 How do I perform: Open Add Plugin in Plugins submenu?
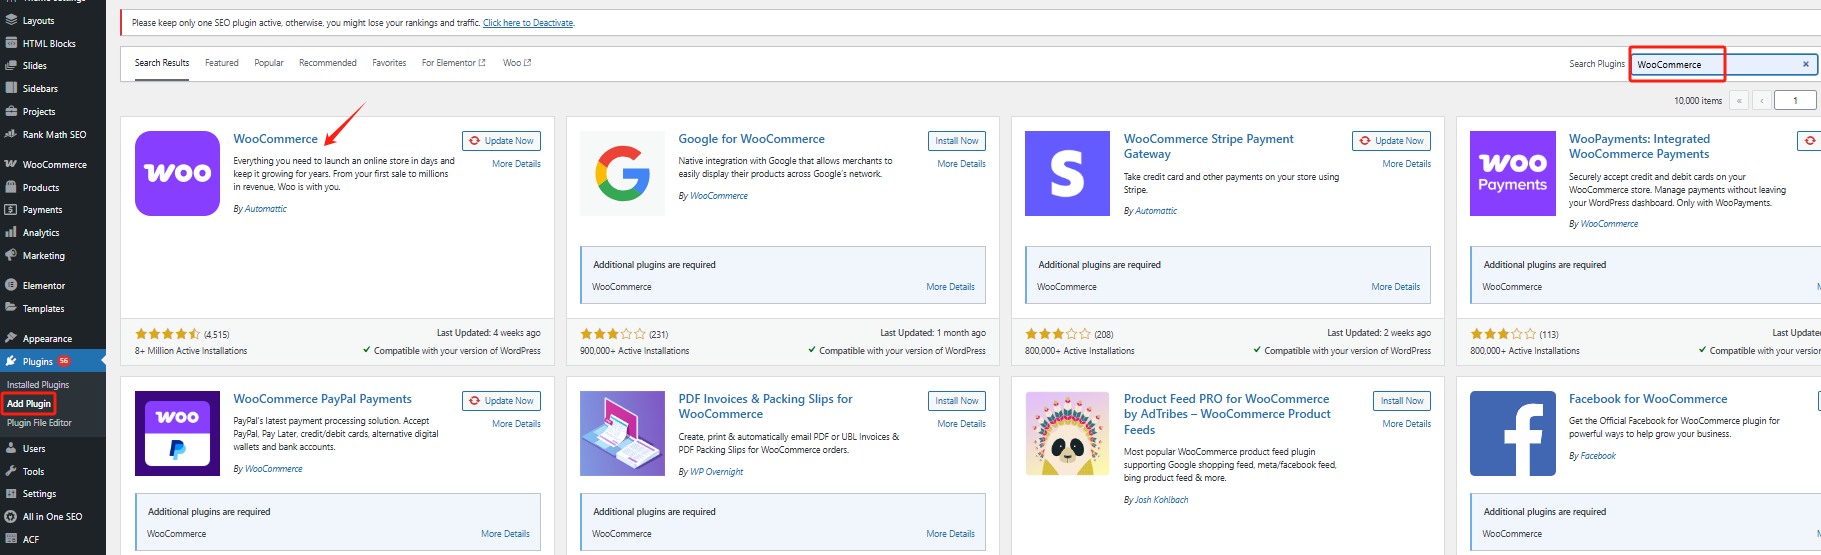[29, 404]
